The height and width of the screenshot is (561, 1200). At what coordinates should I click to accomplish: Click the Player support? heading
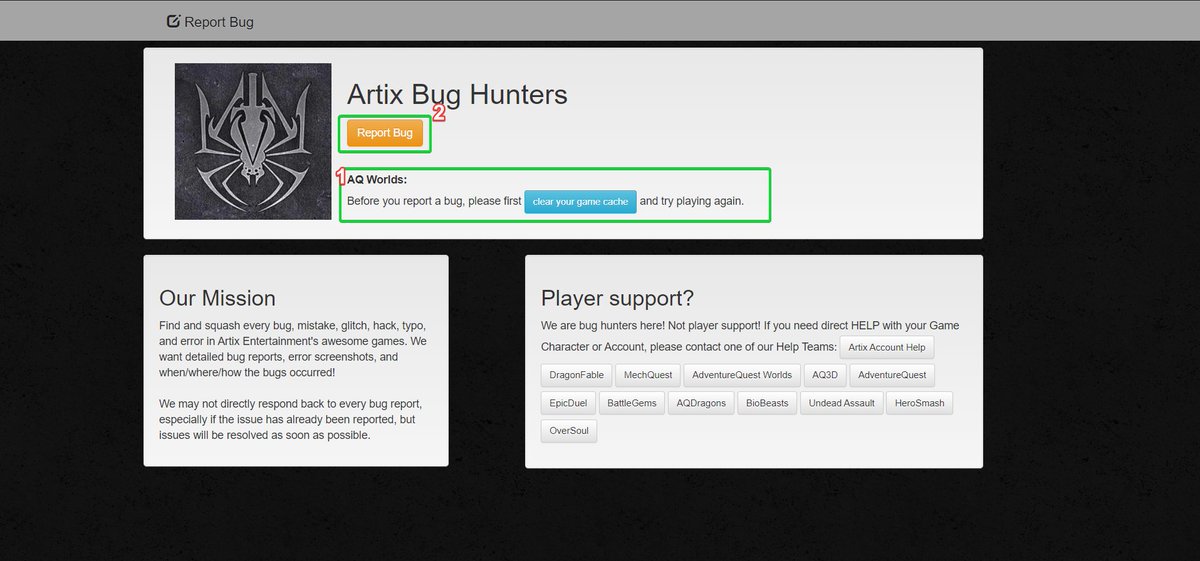(x=617, y=298)
